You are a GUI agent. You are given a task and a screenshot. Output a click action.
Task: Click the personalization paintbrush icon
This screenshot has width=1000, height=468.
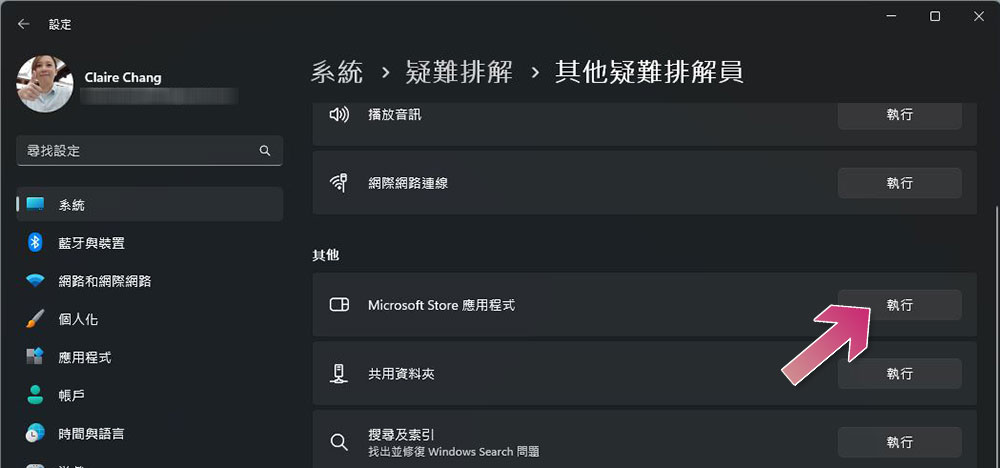tap(35, 319)
